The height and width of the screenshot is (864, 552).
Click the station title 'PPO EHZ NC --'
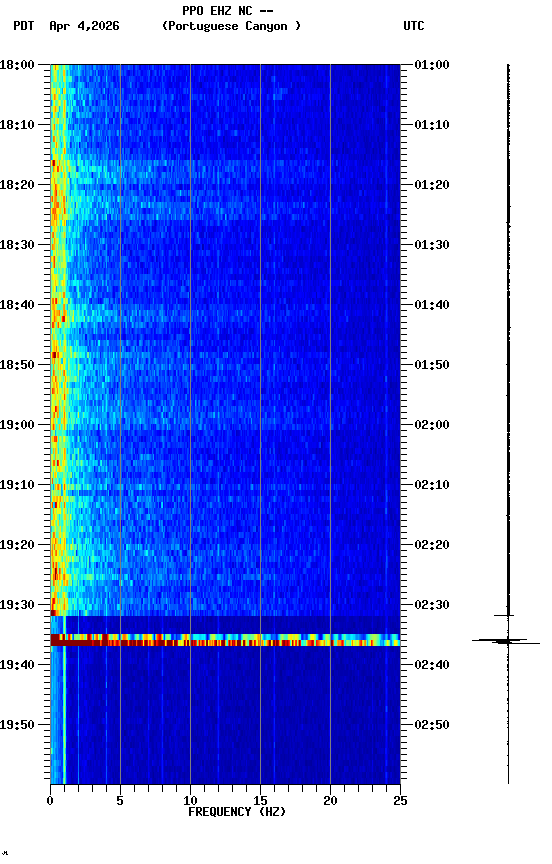(228, 11)
